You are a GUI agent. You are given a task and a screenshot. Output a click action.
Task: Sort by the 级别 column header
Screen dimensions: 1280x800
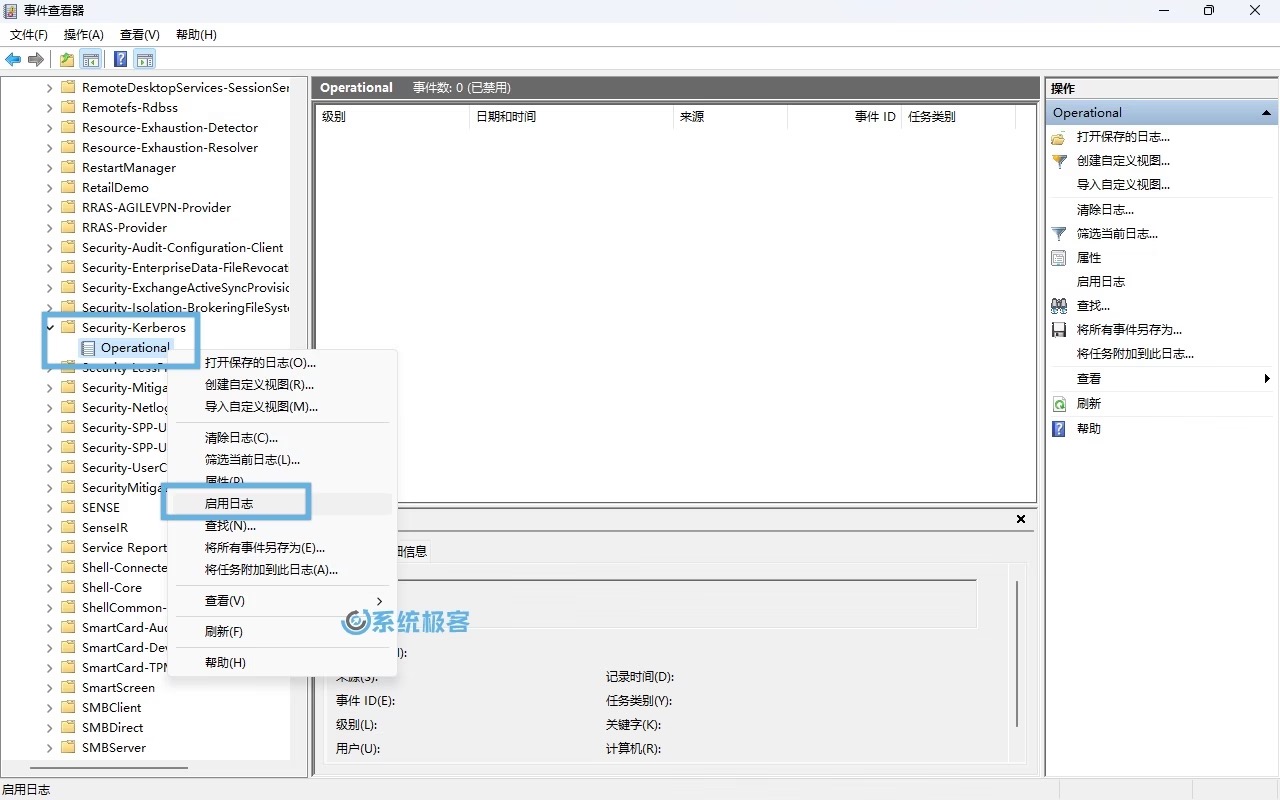click(x=391, y=117)
